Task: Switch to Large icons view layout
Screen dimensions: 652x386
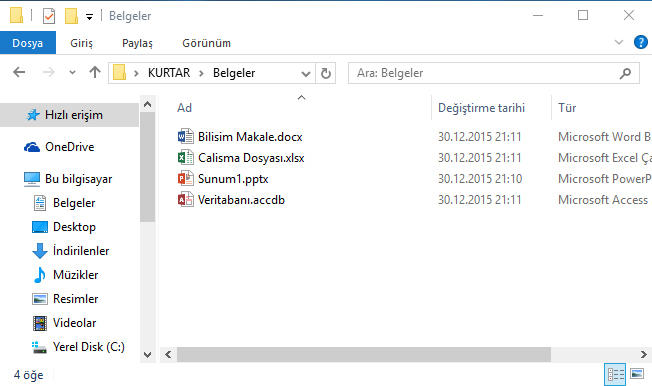Action: click(x=637, y=374)
